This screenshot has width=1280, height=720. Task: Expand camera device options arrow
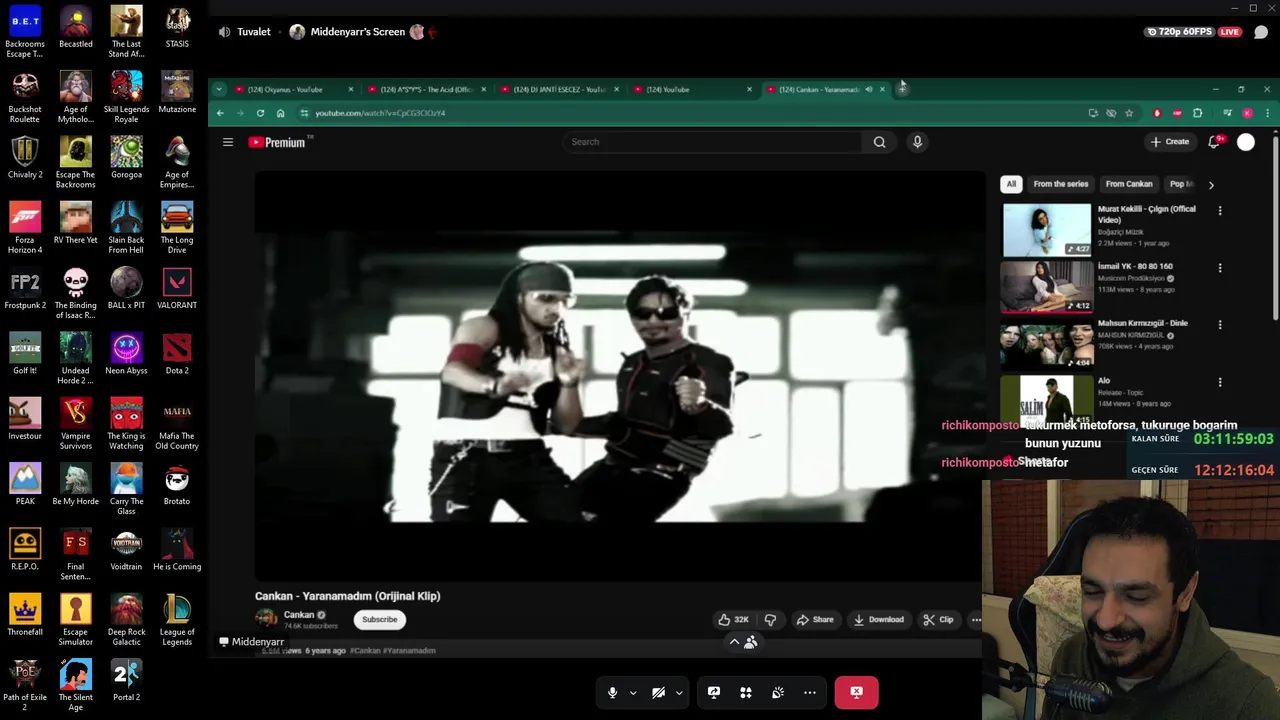[679, 693]
